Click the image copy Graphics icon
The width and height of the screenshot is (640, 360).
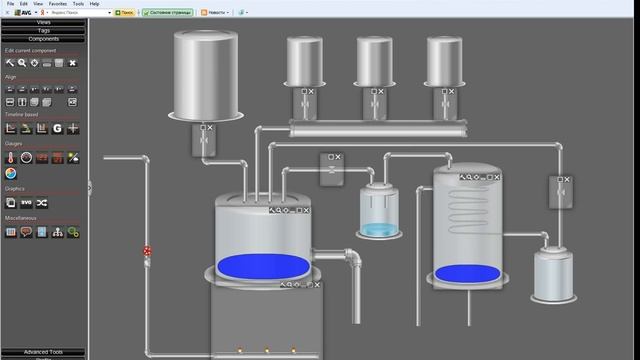11,203
